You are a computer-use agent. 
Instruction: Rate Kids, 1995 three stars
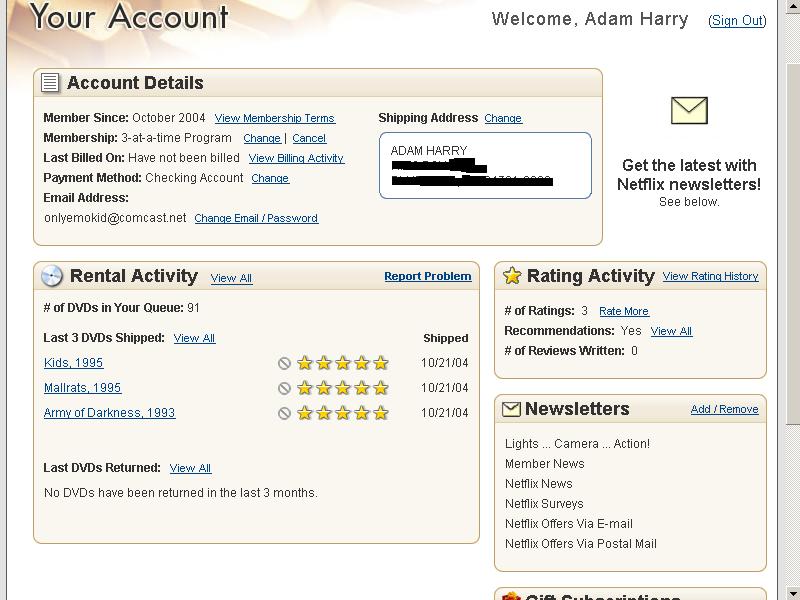[x=342, y=363]
